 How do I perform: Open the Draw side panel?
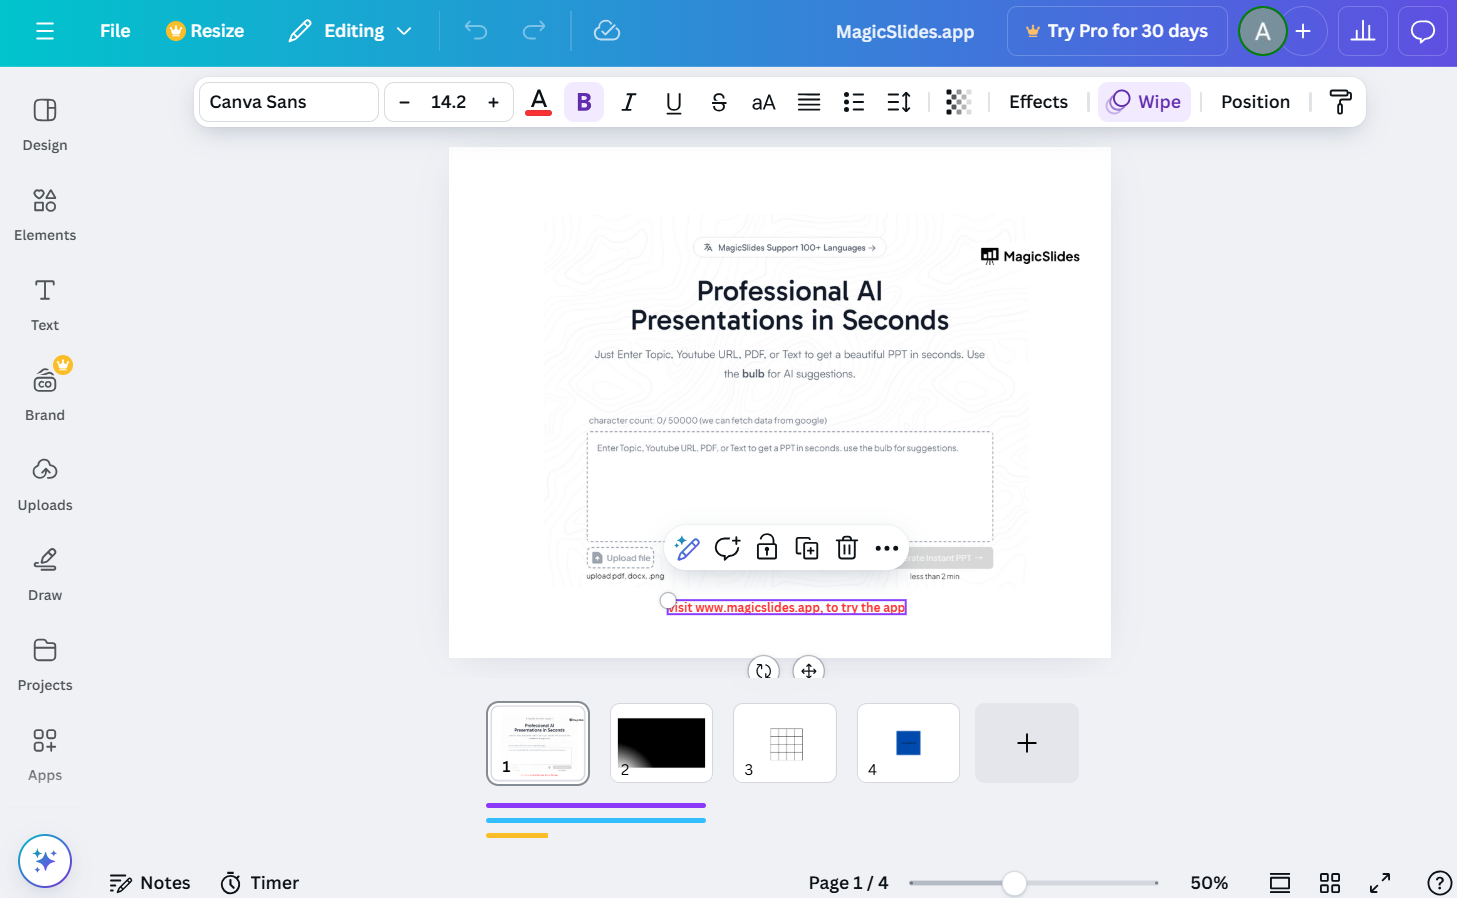tap(45, 575)
